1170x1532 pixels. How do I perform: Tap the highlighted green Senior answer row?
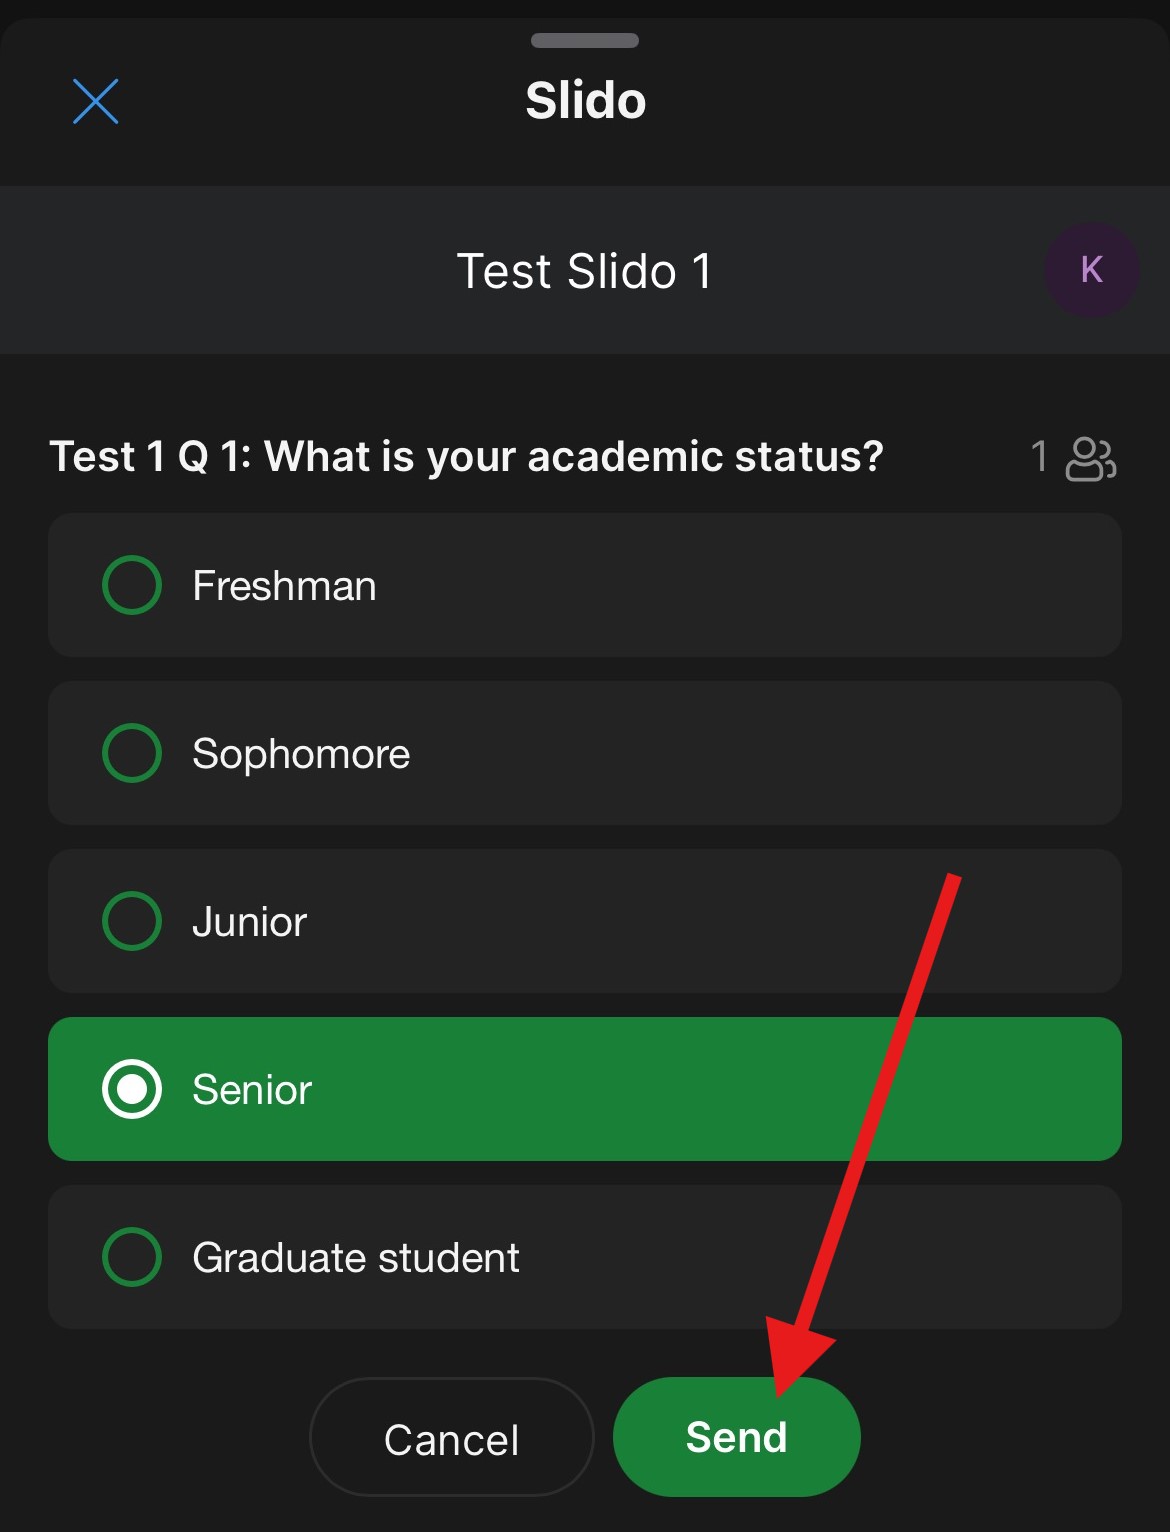[584, 1089]
